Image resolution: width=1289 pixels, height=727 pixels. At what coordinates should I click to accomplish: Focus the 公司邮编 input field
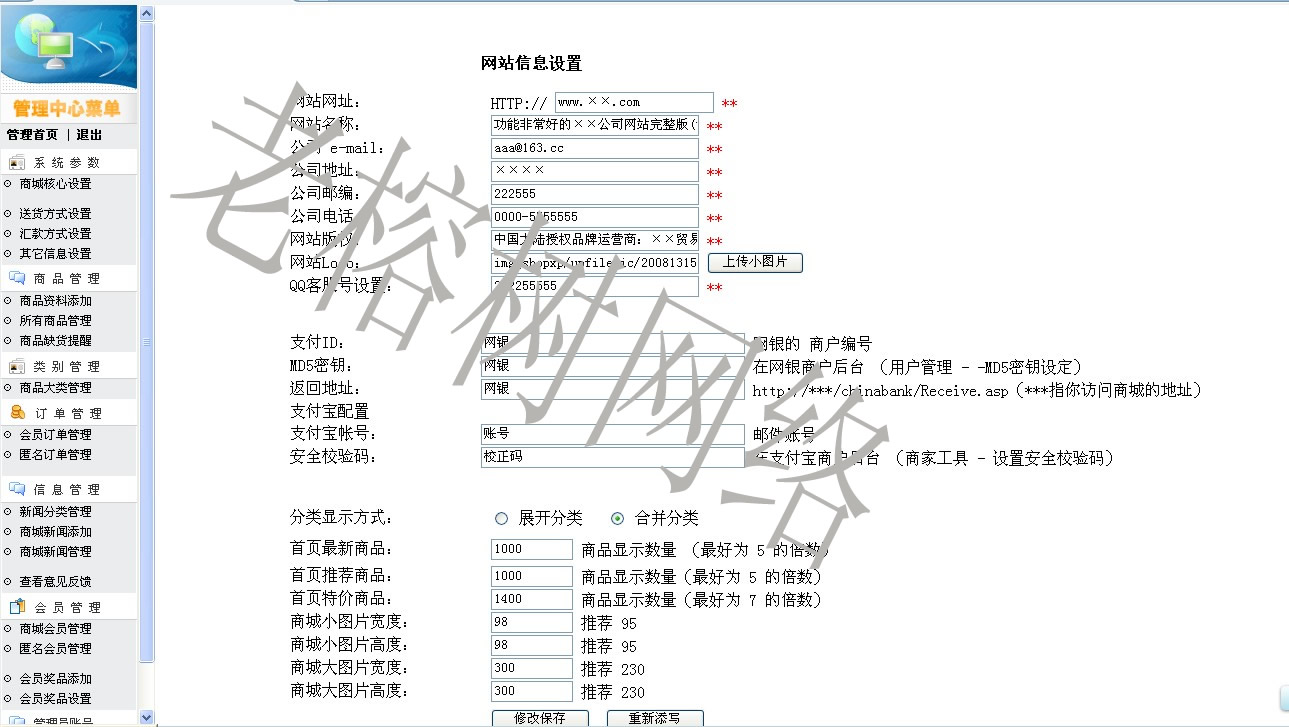coord(594,194)
